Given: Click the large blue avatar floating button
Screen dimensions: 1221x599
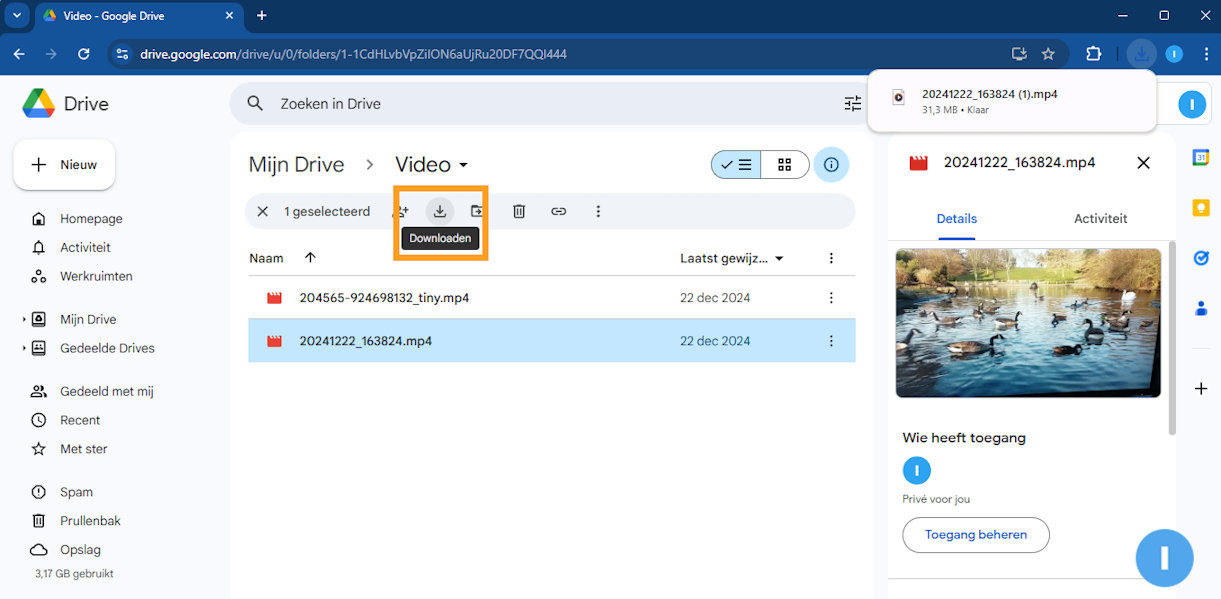Looking at the screenshot, I should click(x=1164, y=558).
